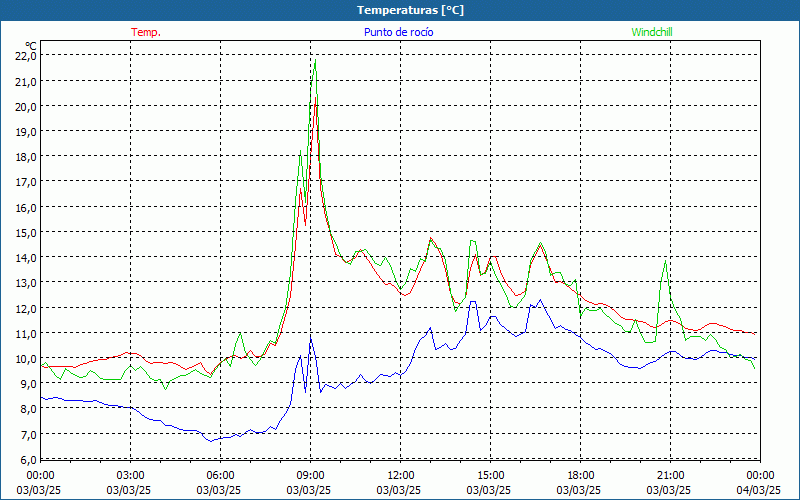Viewport: 800px width, 500px height.
Task: Click the 14,0 value on temperature axis
Action: click(25, 257)
